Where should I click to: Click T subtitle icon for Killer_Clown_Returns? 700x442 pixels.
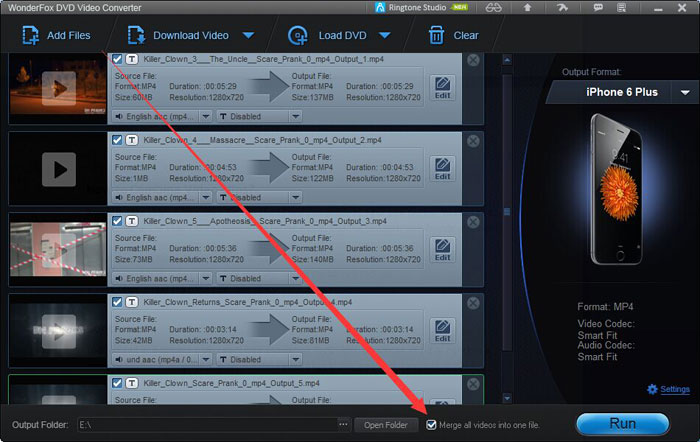pos(132,302)
